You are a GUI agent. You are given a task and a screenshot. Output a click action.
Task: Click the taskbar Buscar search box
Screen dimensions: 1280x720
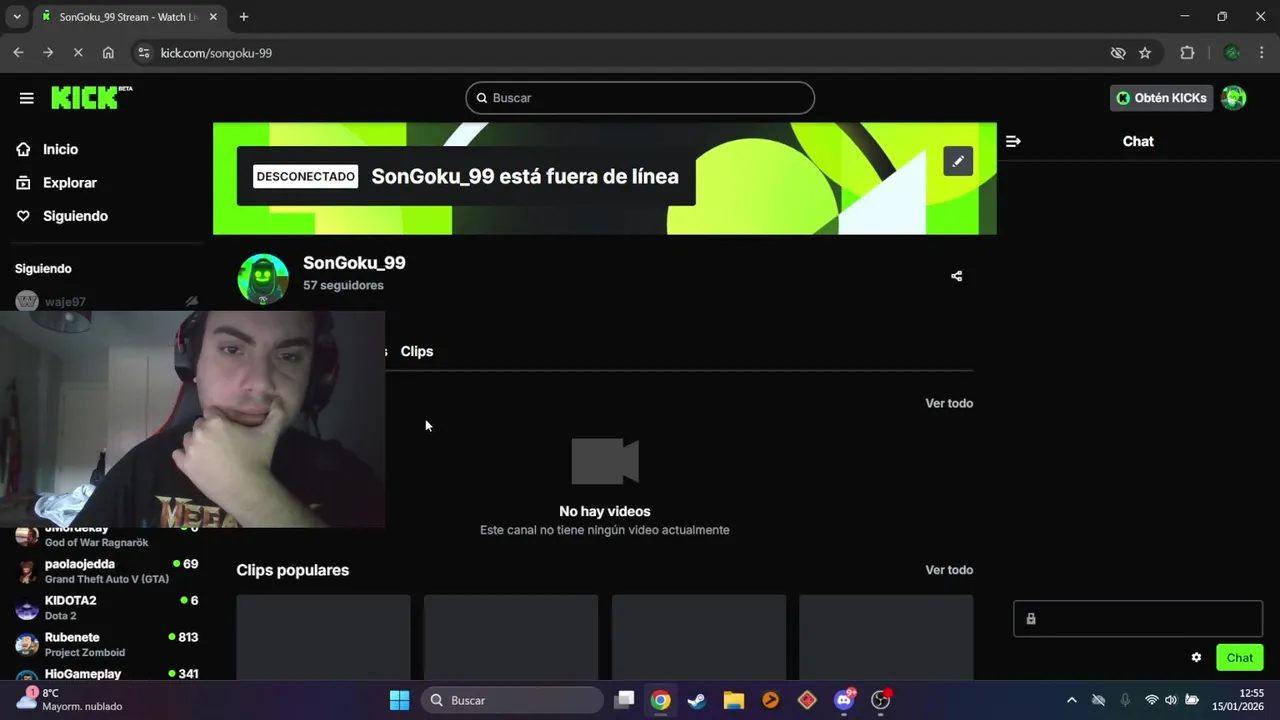tap(512, 700)
